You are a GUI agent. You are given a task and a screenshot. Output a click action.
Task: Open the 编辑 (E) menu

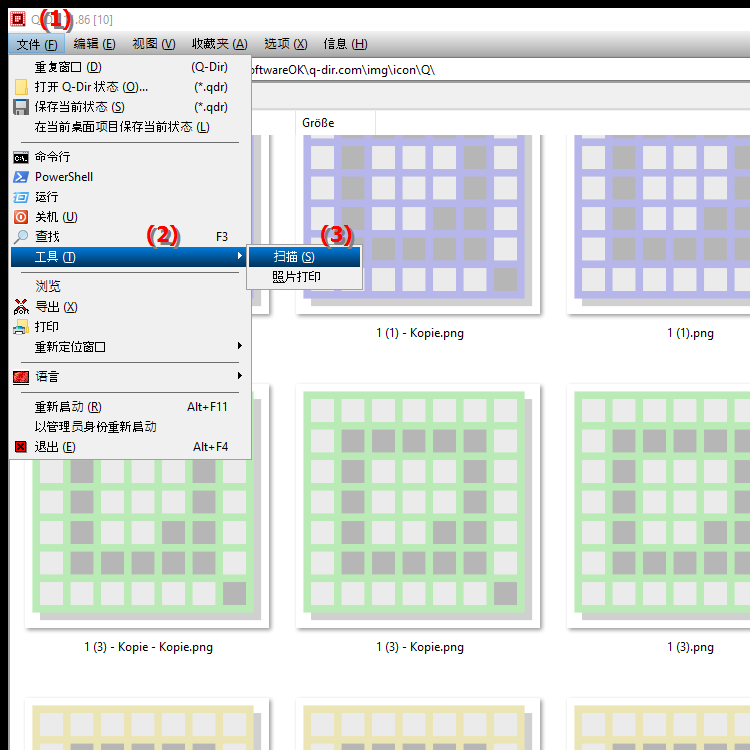(94, 44)
